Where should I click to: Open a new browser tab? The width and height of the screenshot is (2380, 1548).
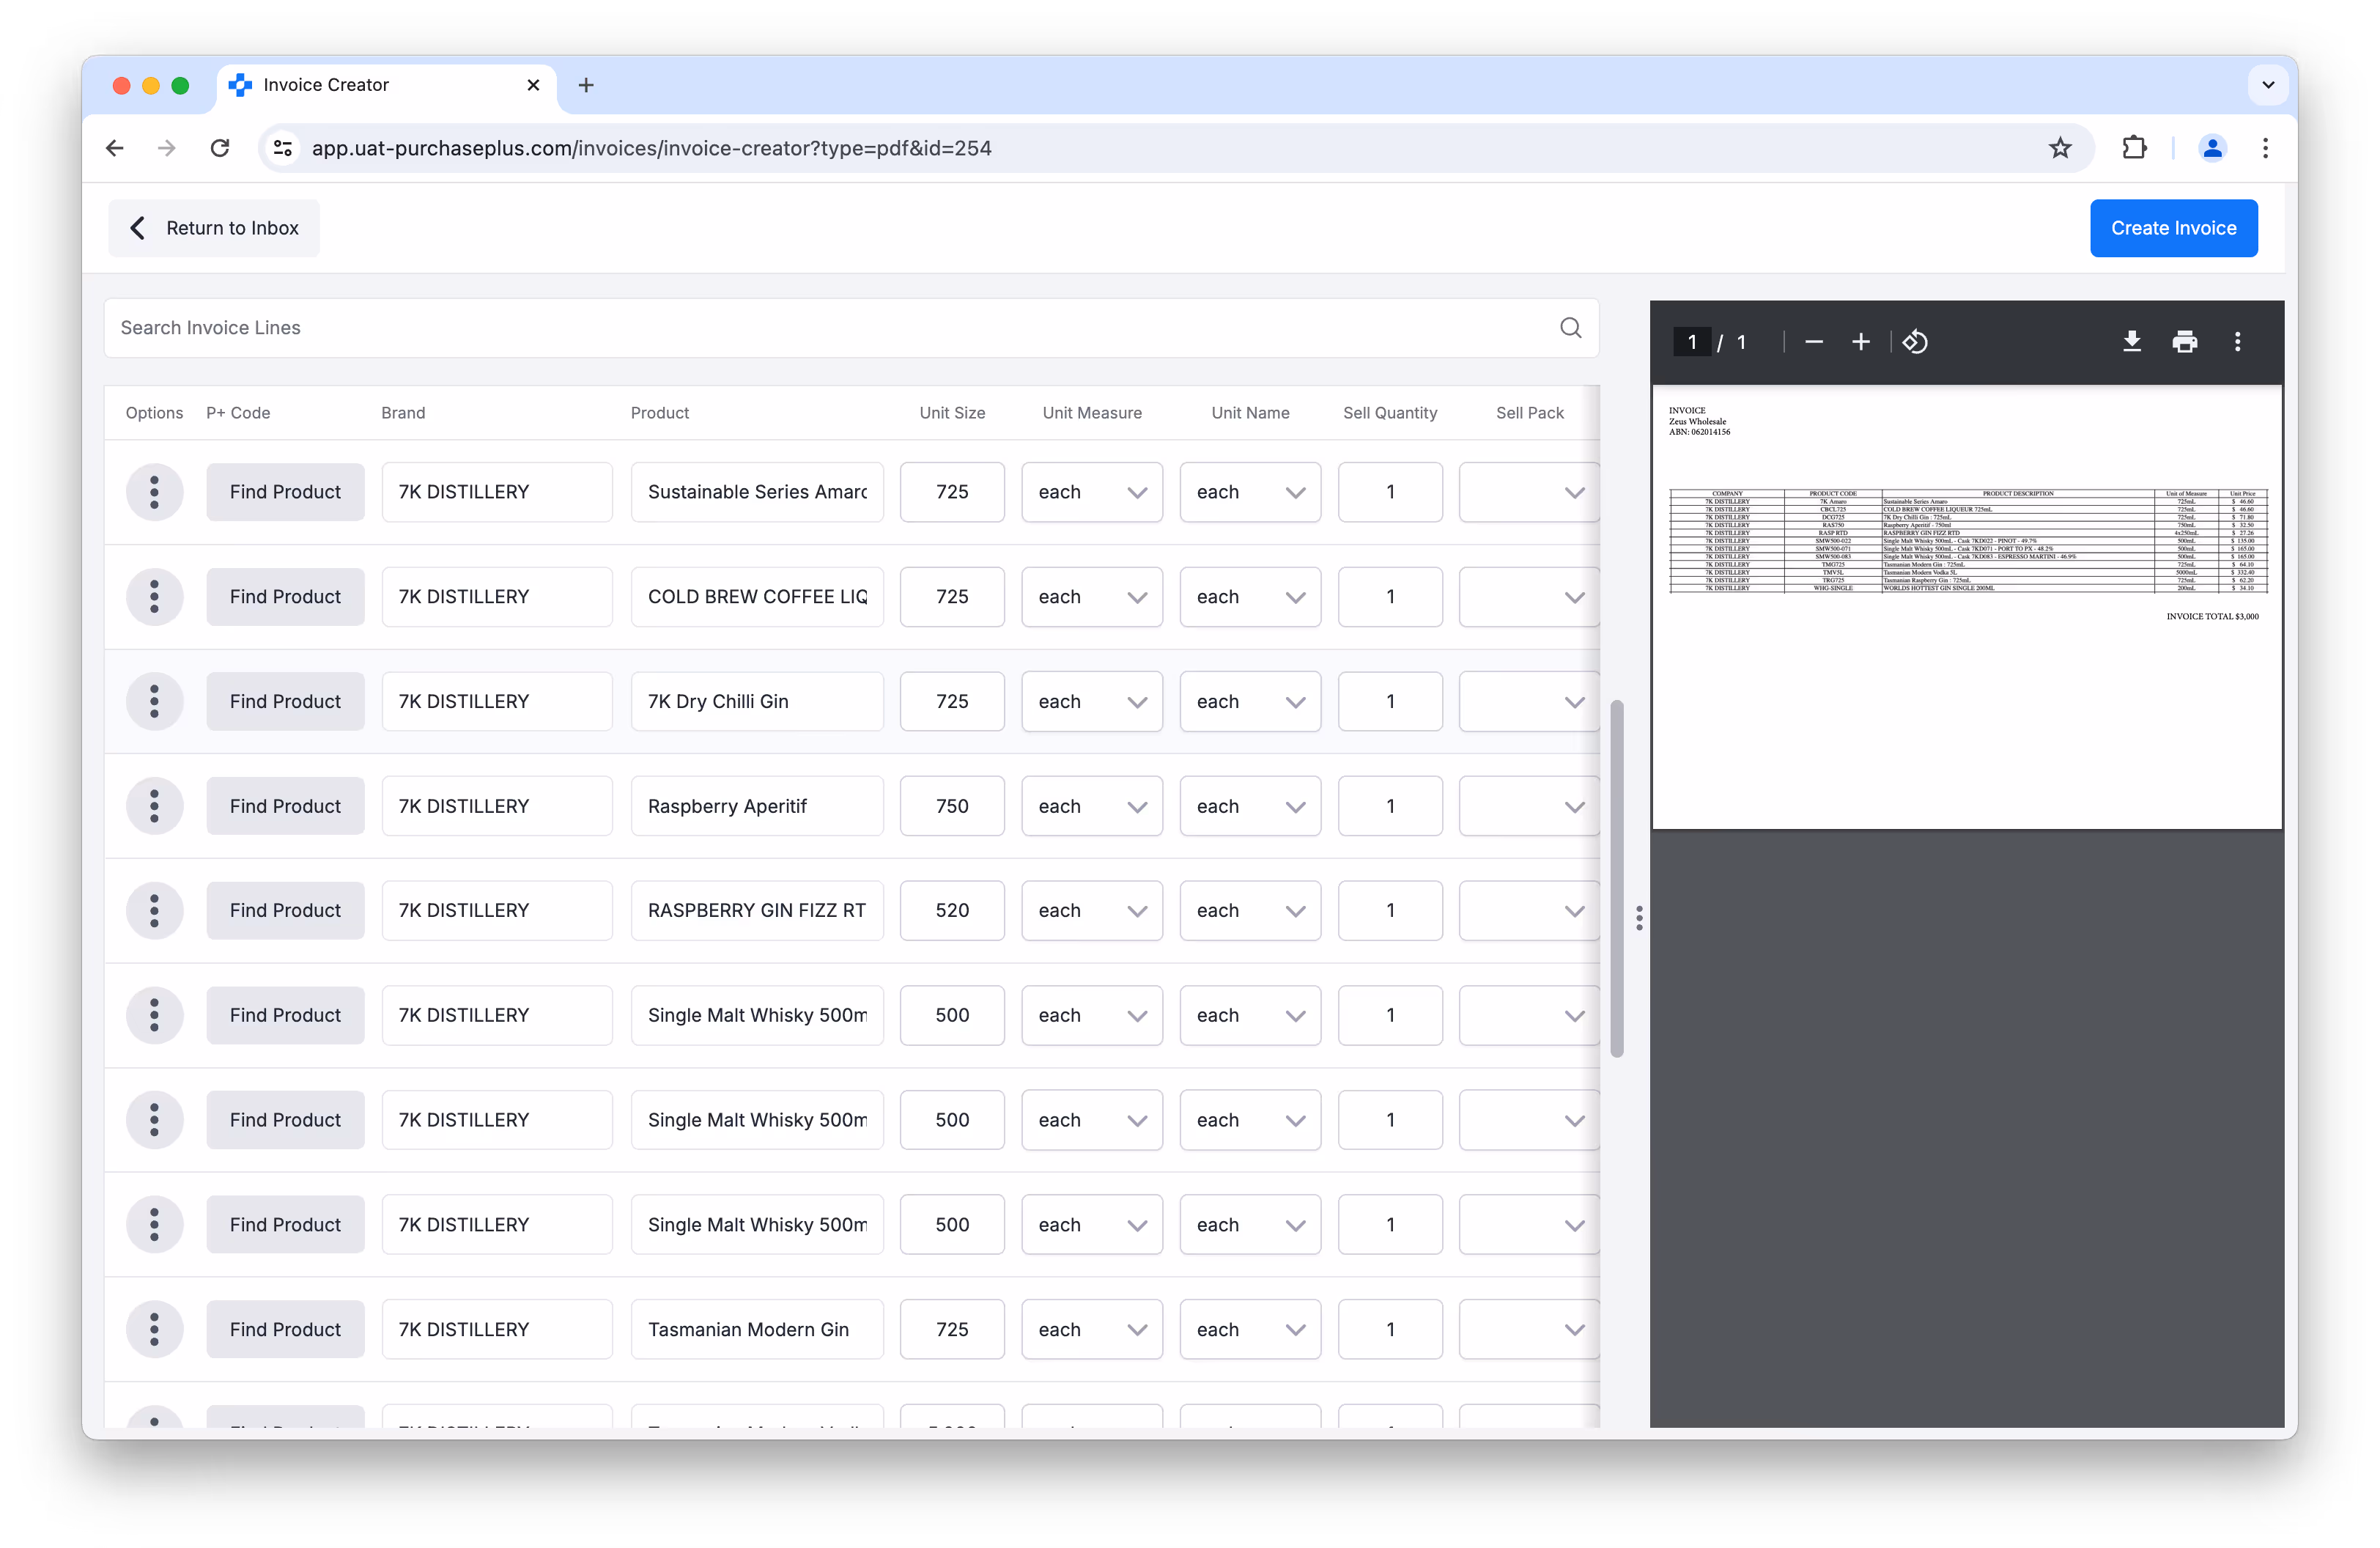tap(586, 85)
